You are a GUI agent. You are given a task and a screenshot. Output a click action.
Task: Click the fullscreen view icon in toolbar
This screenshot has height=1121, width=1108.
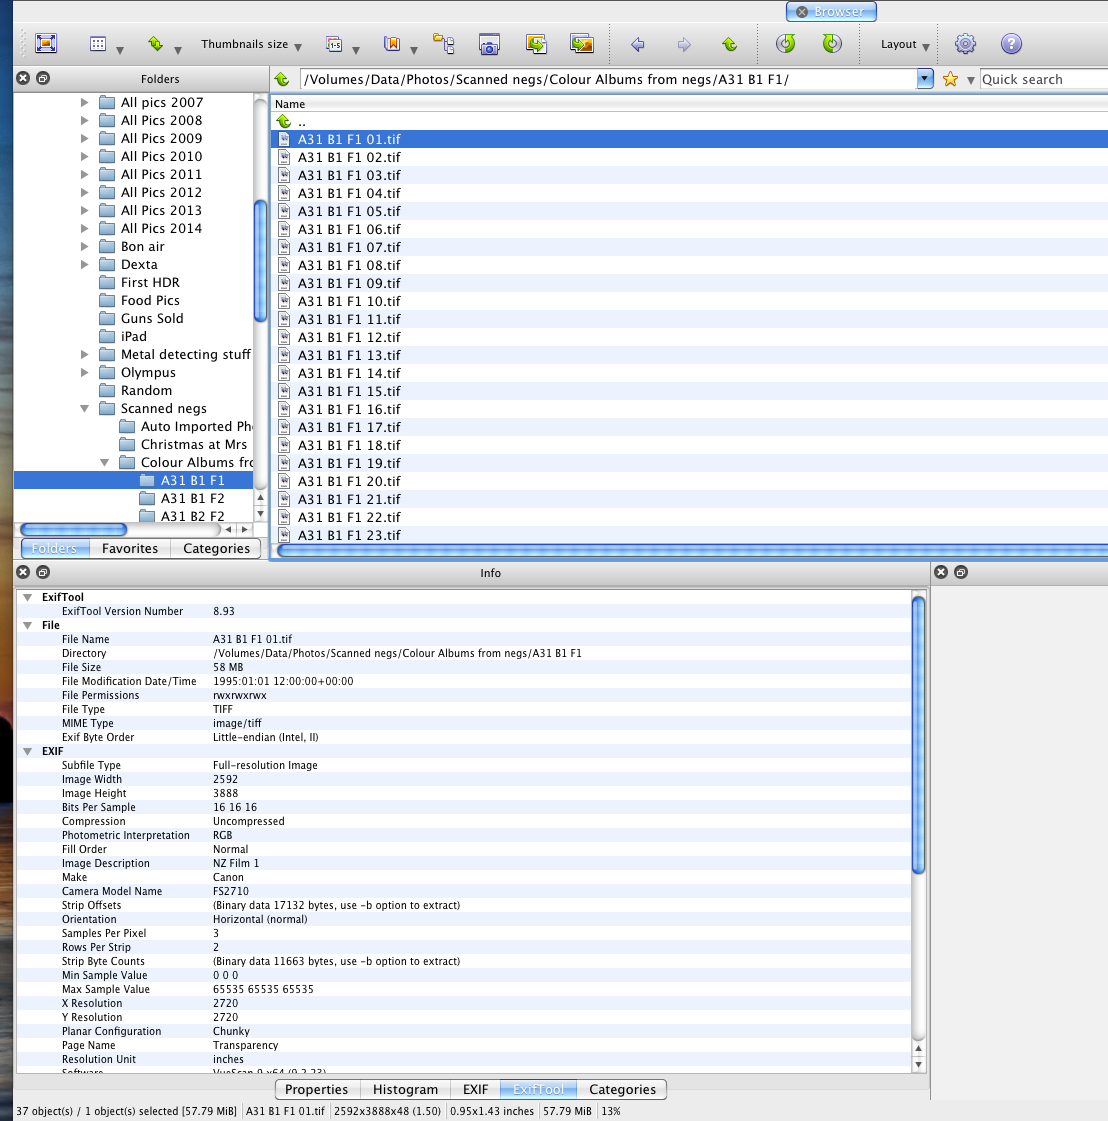[x=46, y=44]
